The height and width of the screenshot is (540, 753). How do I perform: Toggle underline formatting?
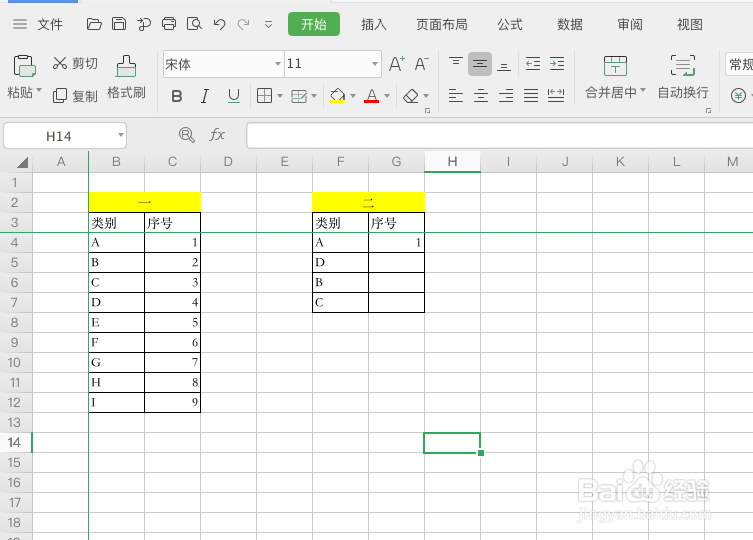coord(234,96)
